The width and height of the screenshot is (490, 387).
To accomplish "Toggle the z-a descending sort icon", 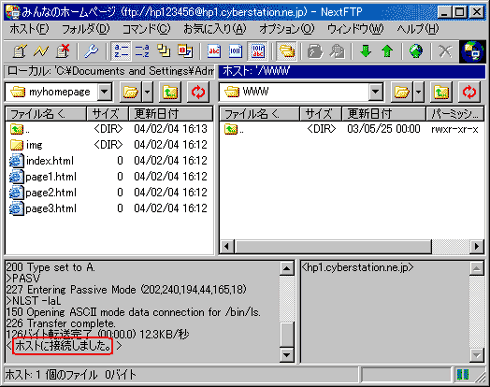I will pyautogui.click(x=142, y=51).
